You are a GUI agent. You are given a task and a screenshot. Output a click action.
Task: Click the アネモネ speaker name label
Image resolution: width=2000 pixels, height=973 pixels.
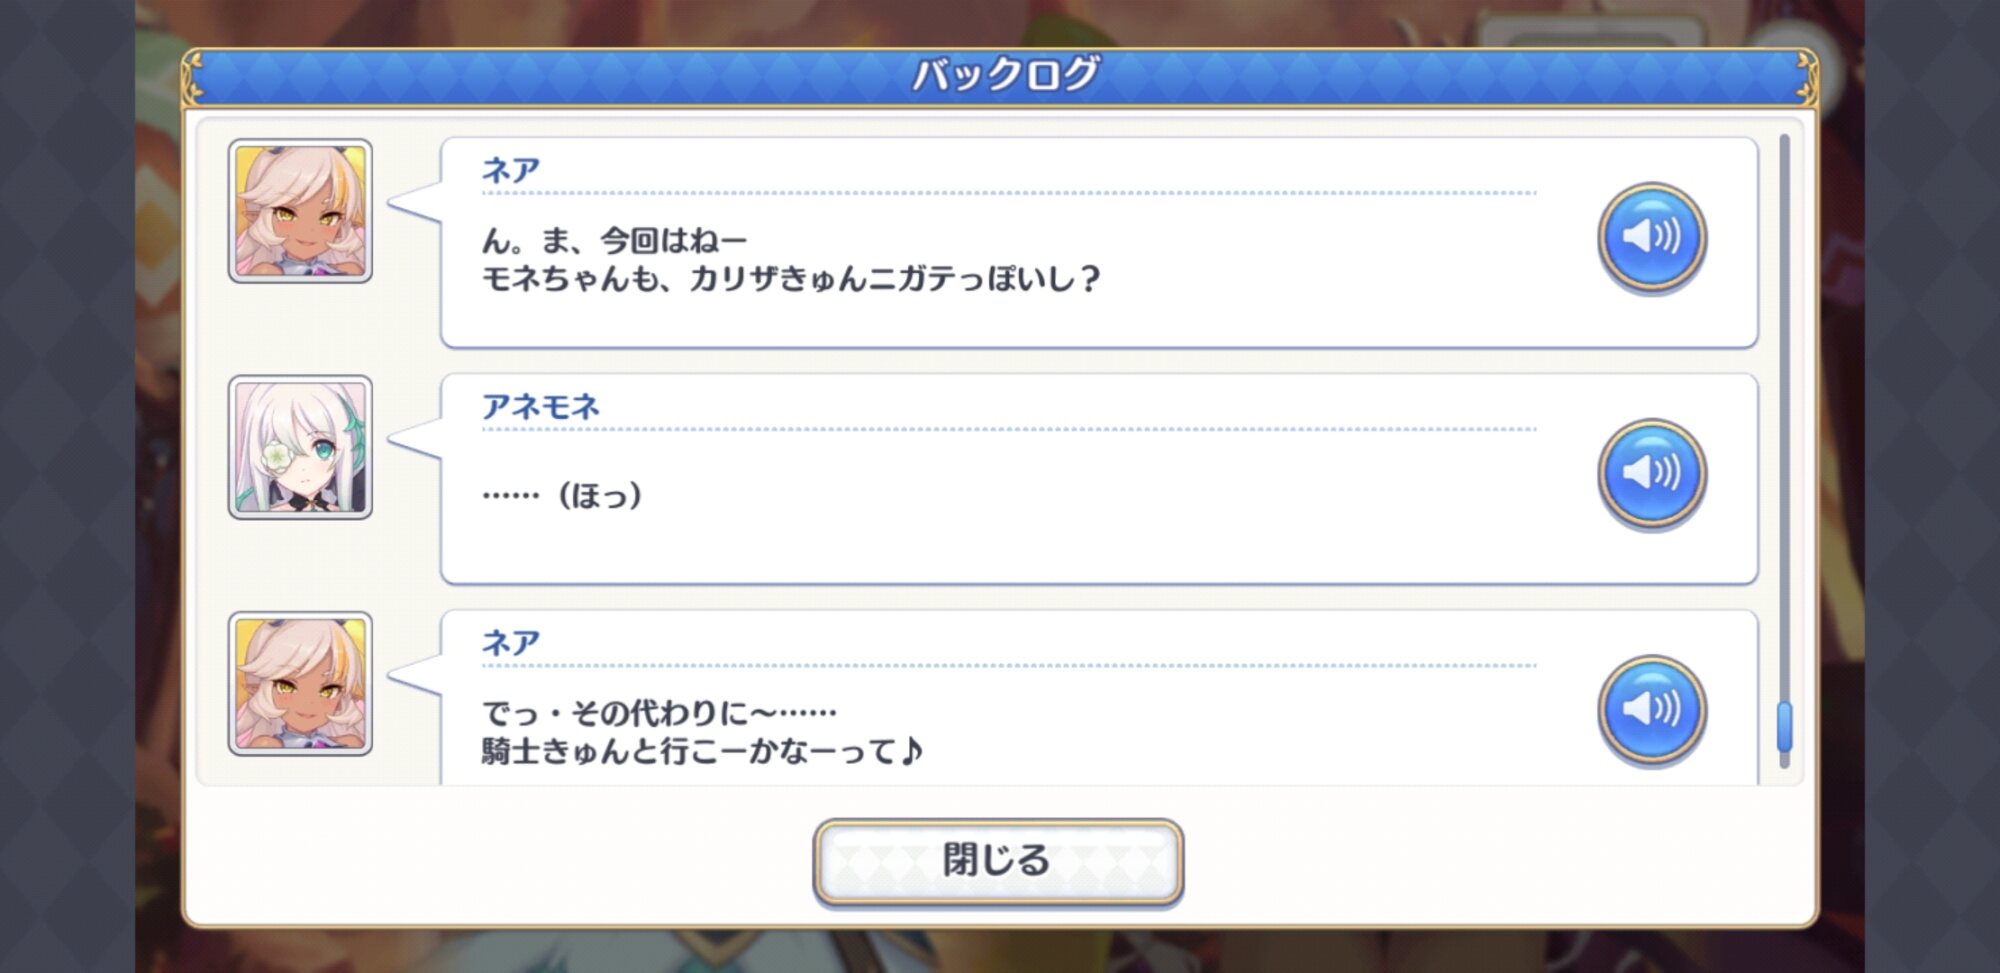(x=540, y=406)
